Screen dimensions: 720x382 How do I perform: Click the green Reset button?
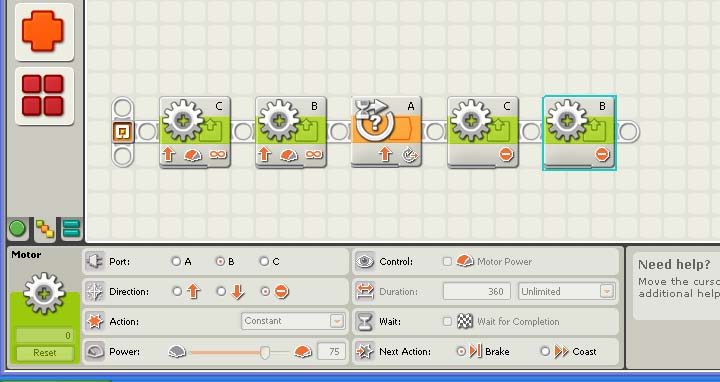(x=45, y=353)
